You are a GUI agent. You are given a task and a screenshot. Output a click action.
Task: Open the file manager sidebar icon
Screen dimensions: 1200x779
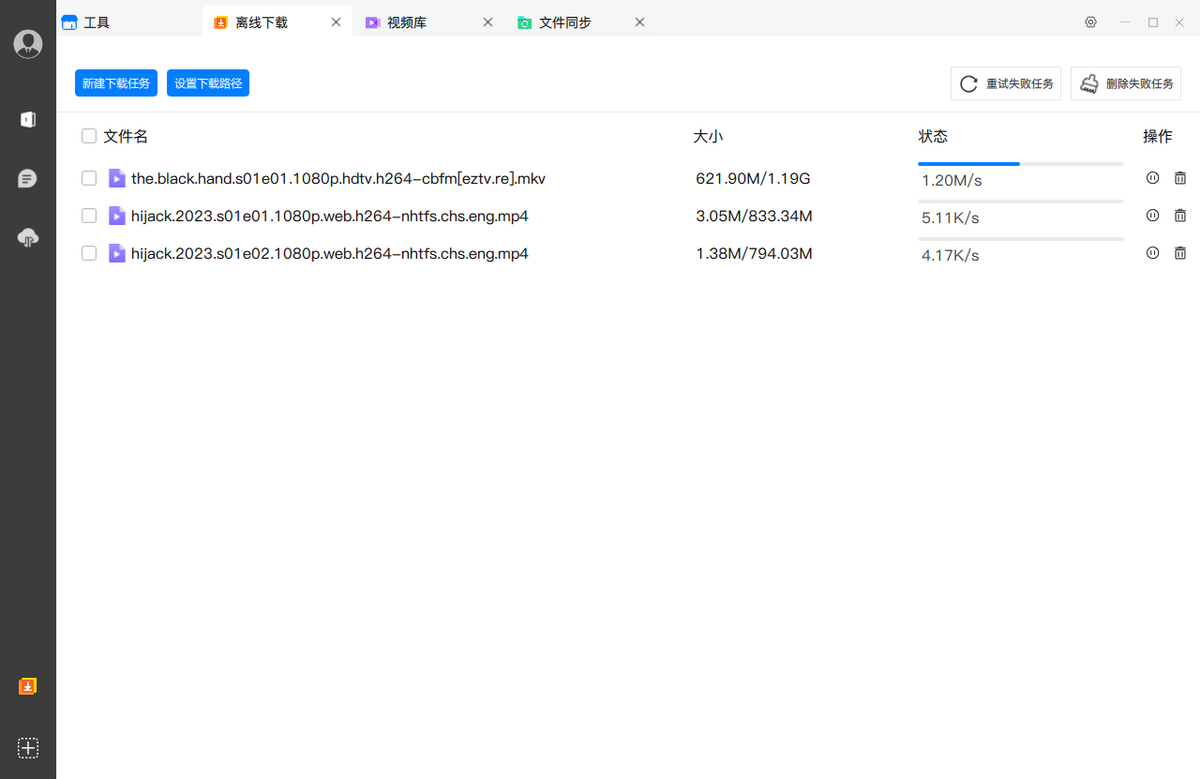tap(28, 120)
